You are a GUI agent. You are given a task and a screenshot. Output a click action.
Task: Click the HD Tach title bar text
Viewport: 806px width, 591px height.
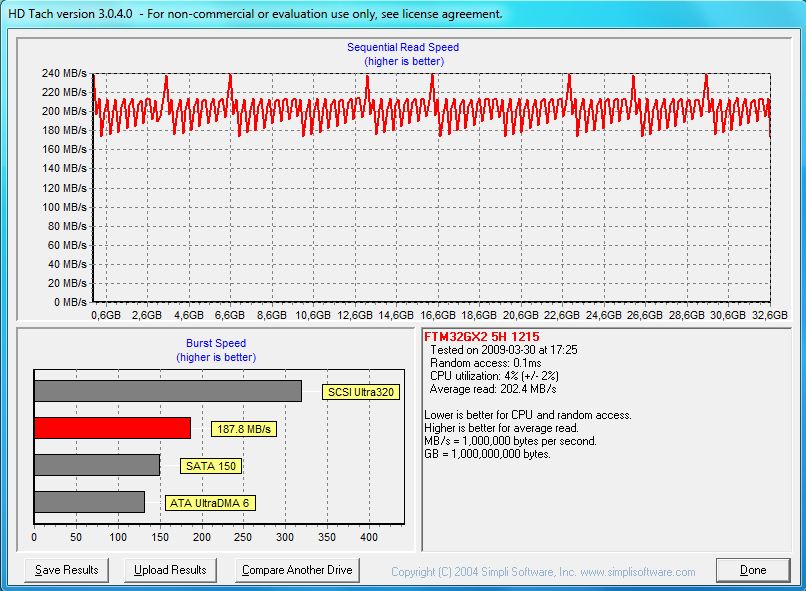pos(255,14)
